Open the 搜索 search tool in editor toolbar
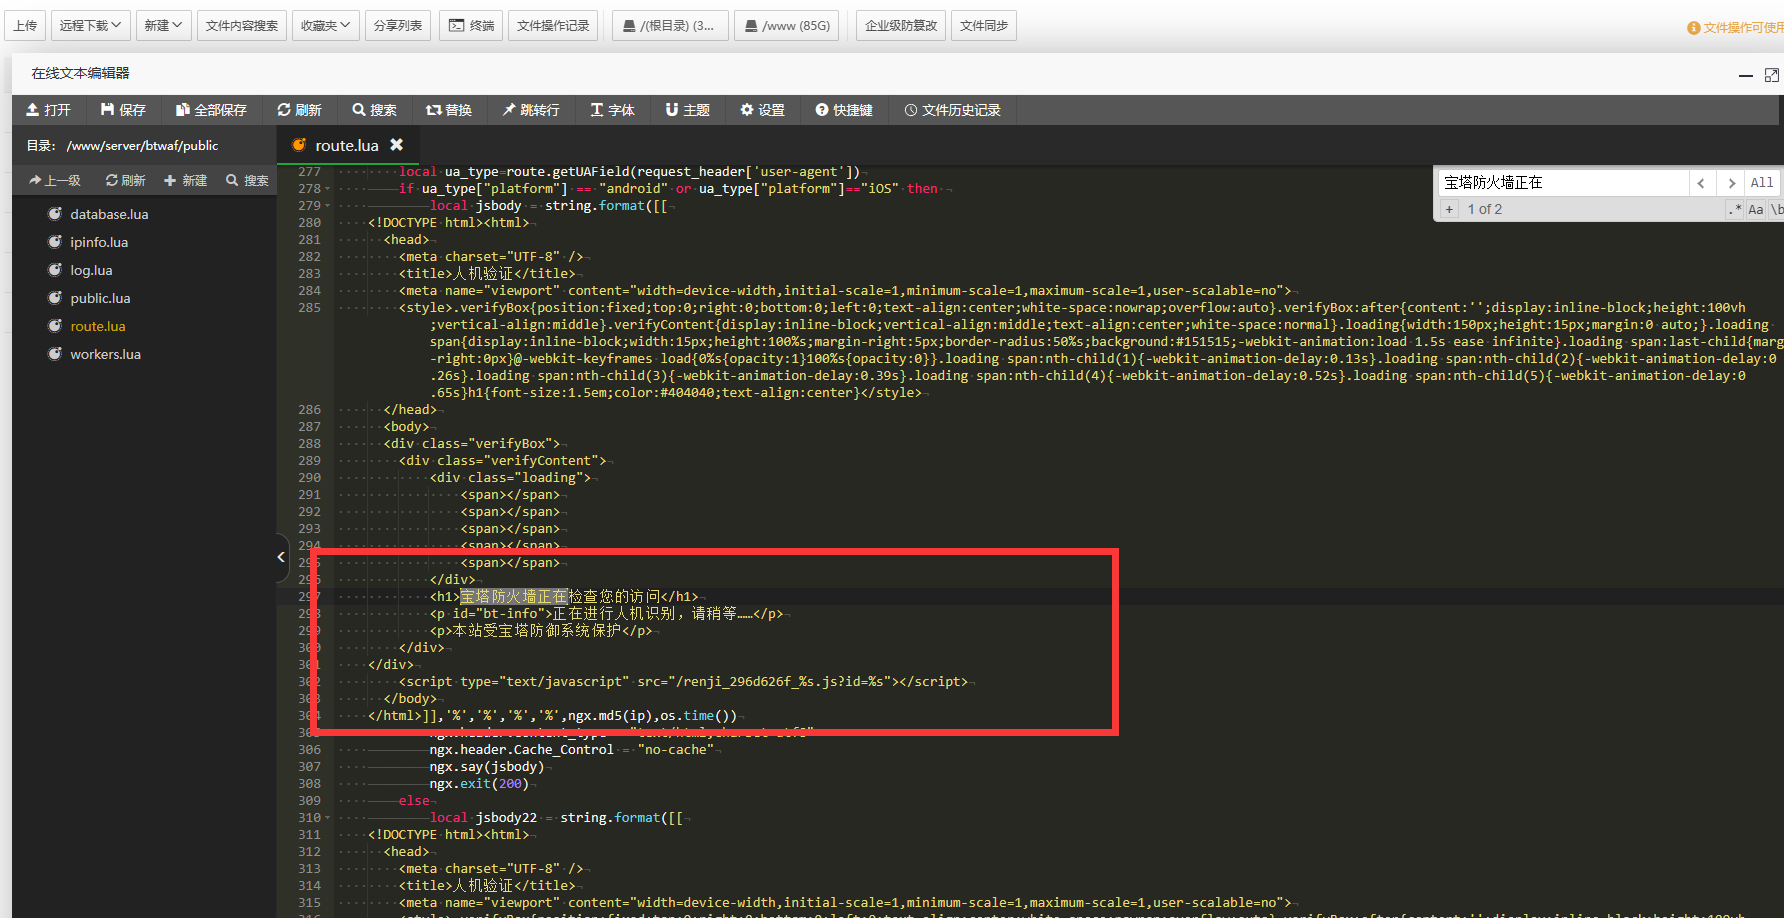1784x918 pixels. [374, 110]
